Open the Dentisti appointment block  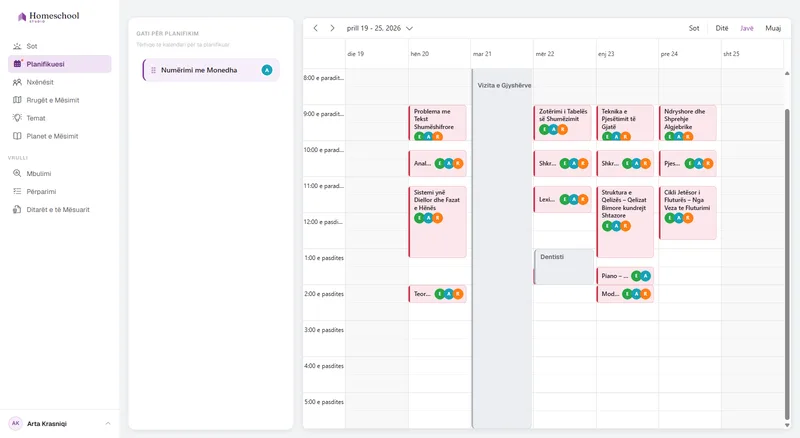[564, 266]
